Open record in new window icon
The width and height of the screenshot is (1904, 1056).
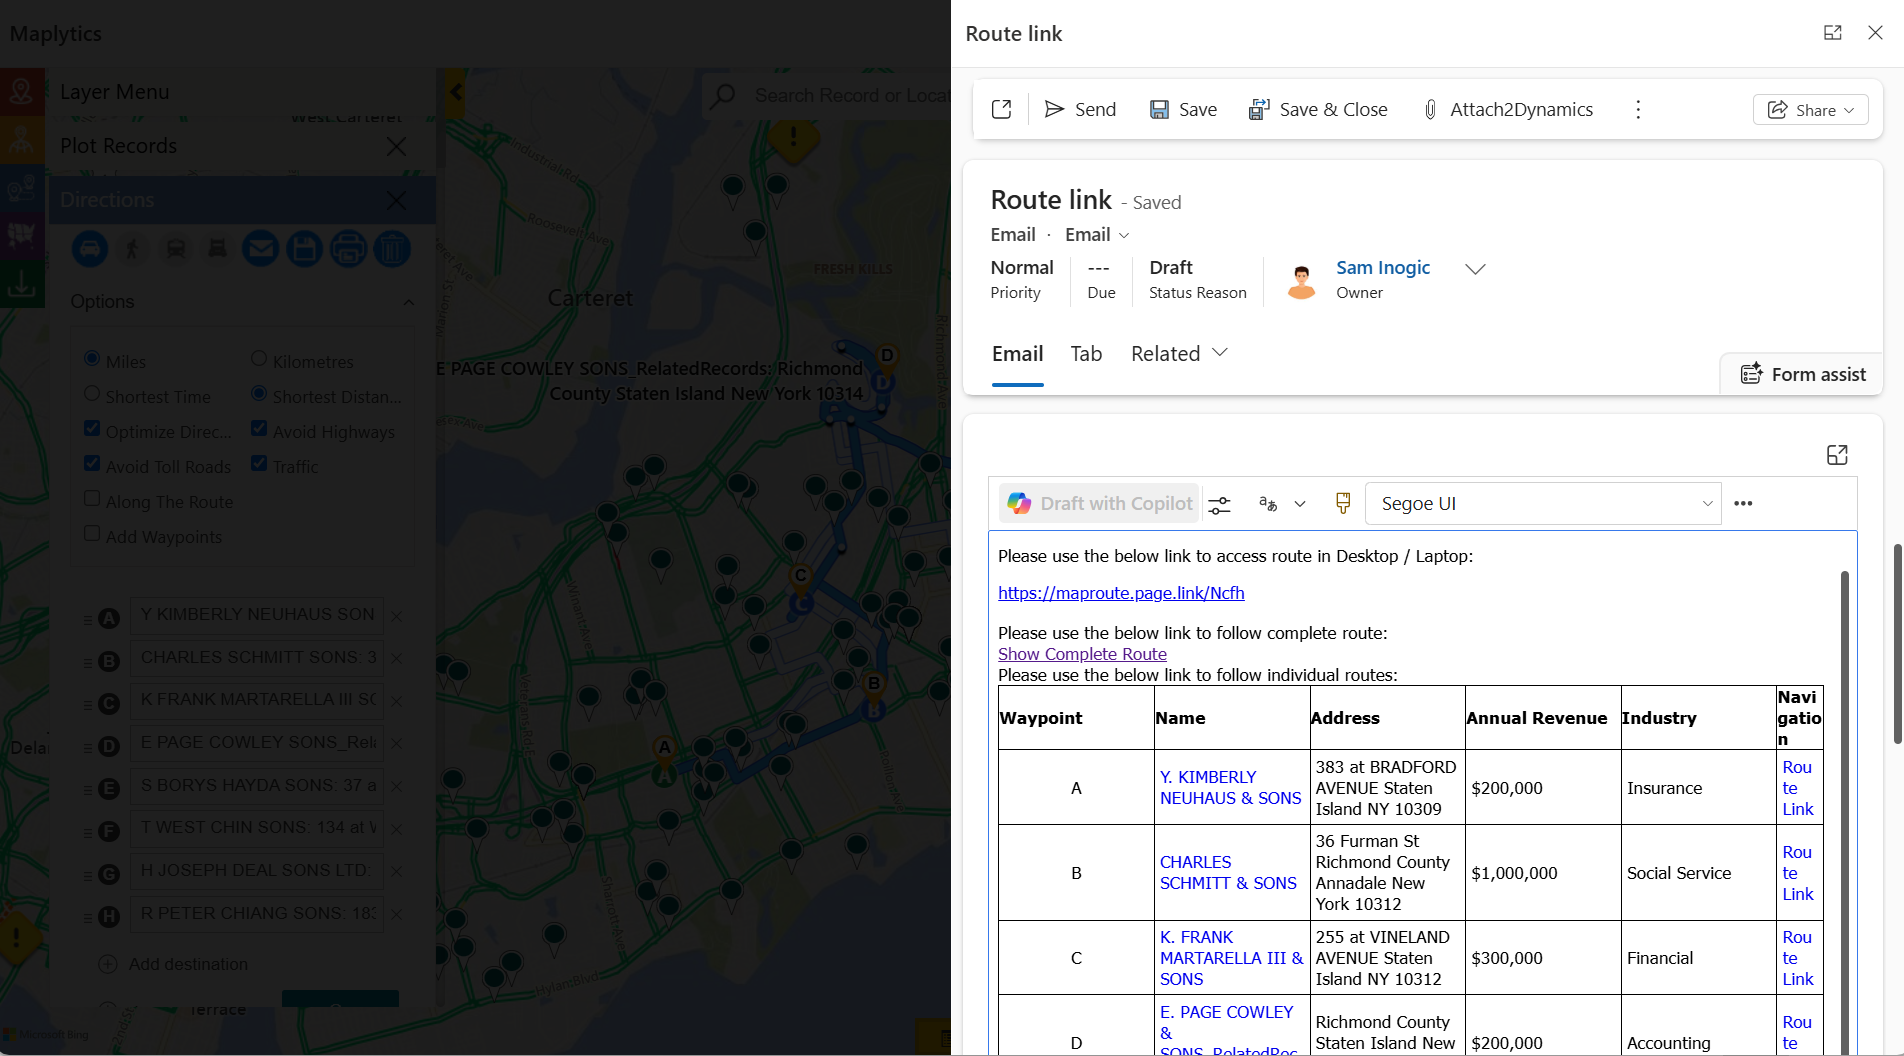[x=1001, y=109]
